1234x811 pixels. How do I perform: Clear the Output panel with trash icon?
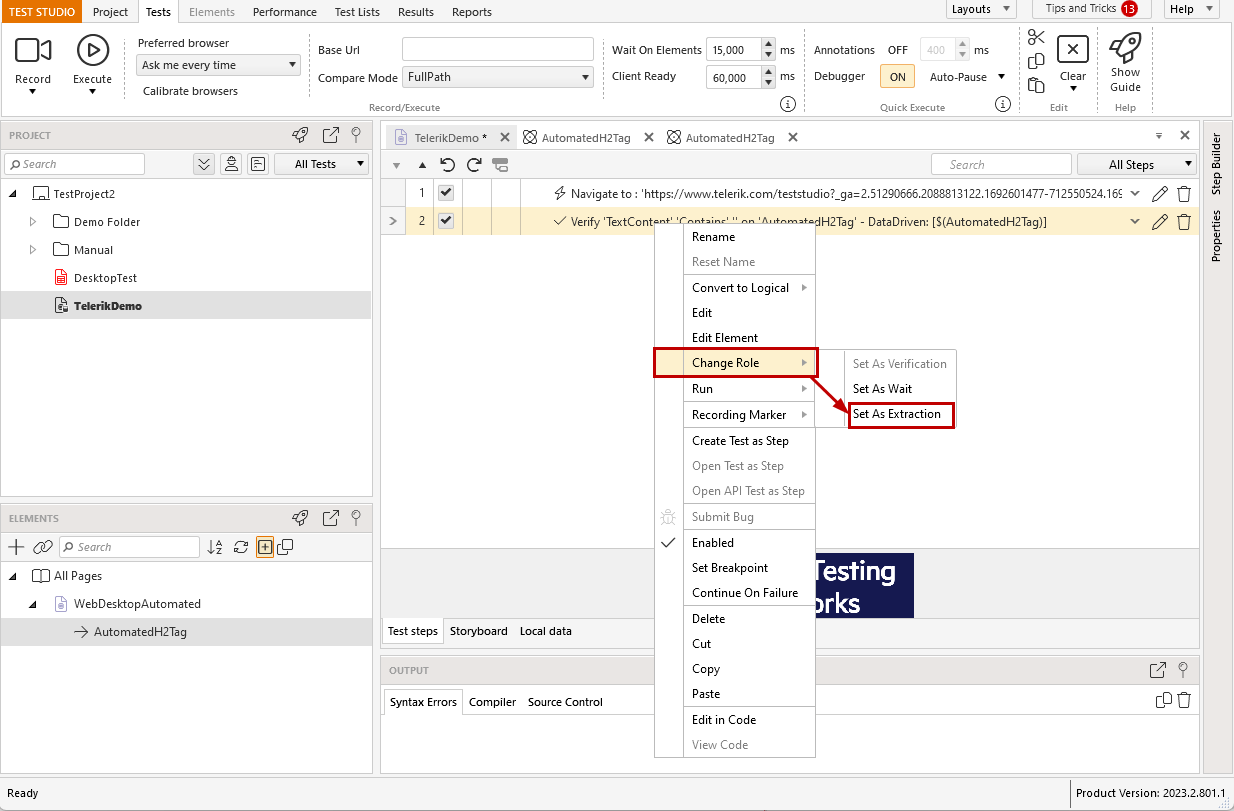click(x=1184, y=700)
